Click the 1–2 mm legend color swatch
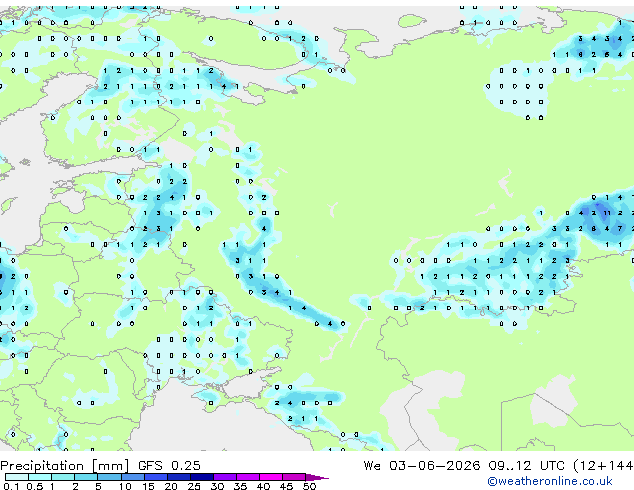 coord(63,477)
